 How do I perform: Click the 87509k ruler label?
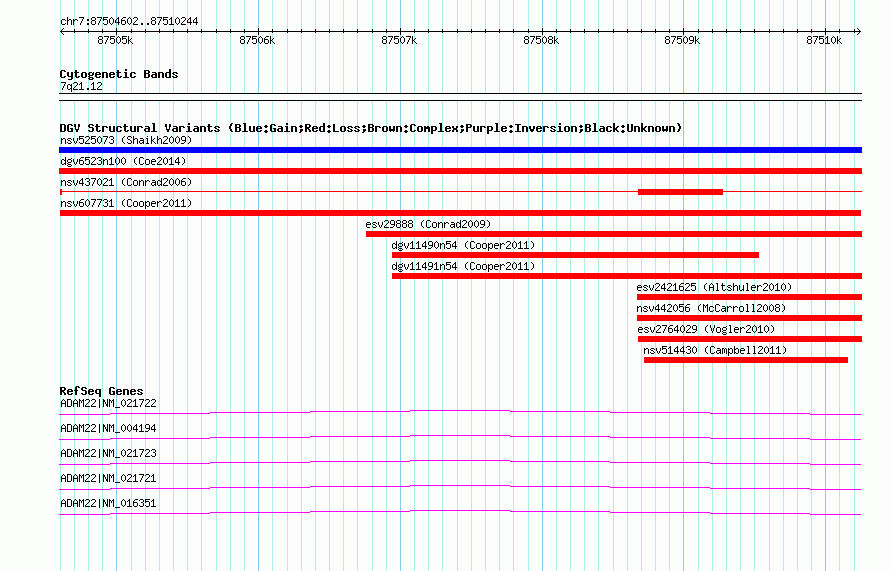[682, 40]
